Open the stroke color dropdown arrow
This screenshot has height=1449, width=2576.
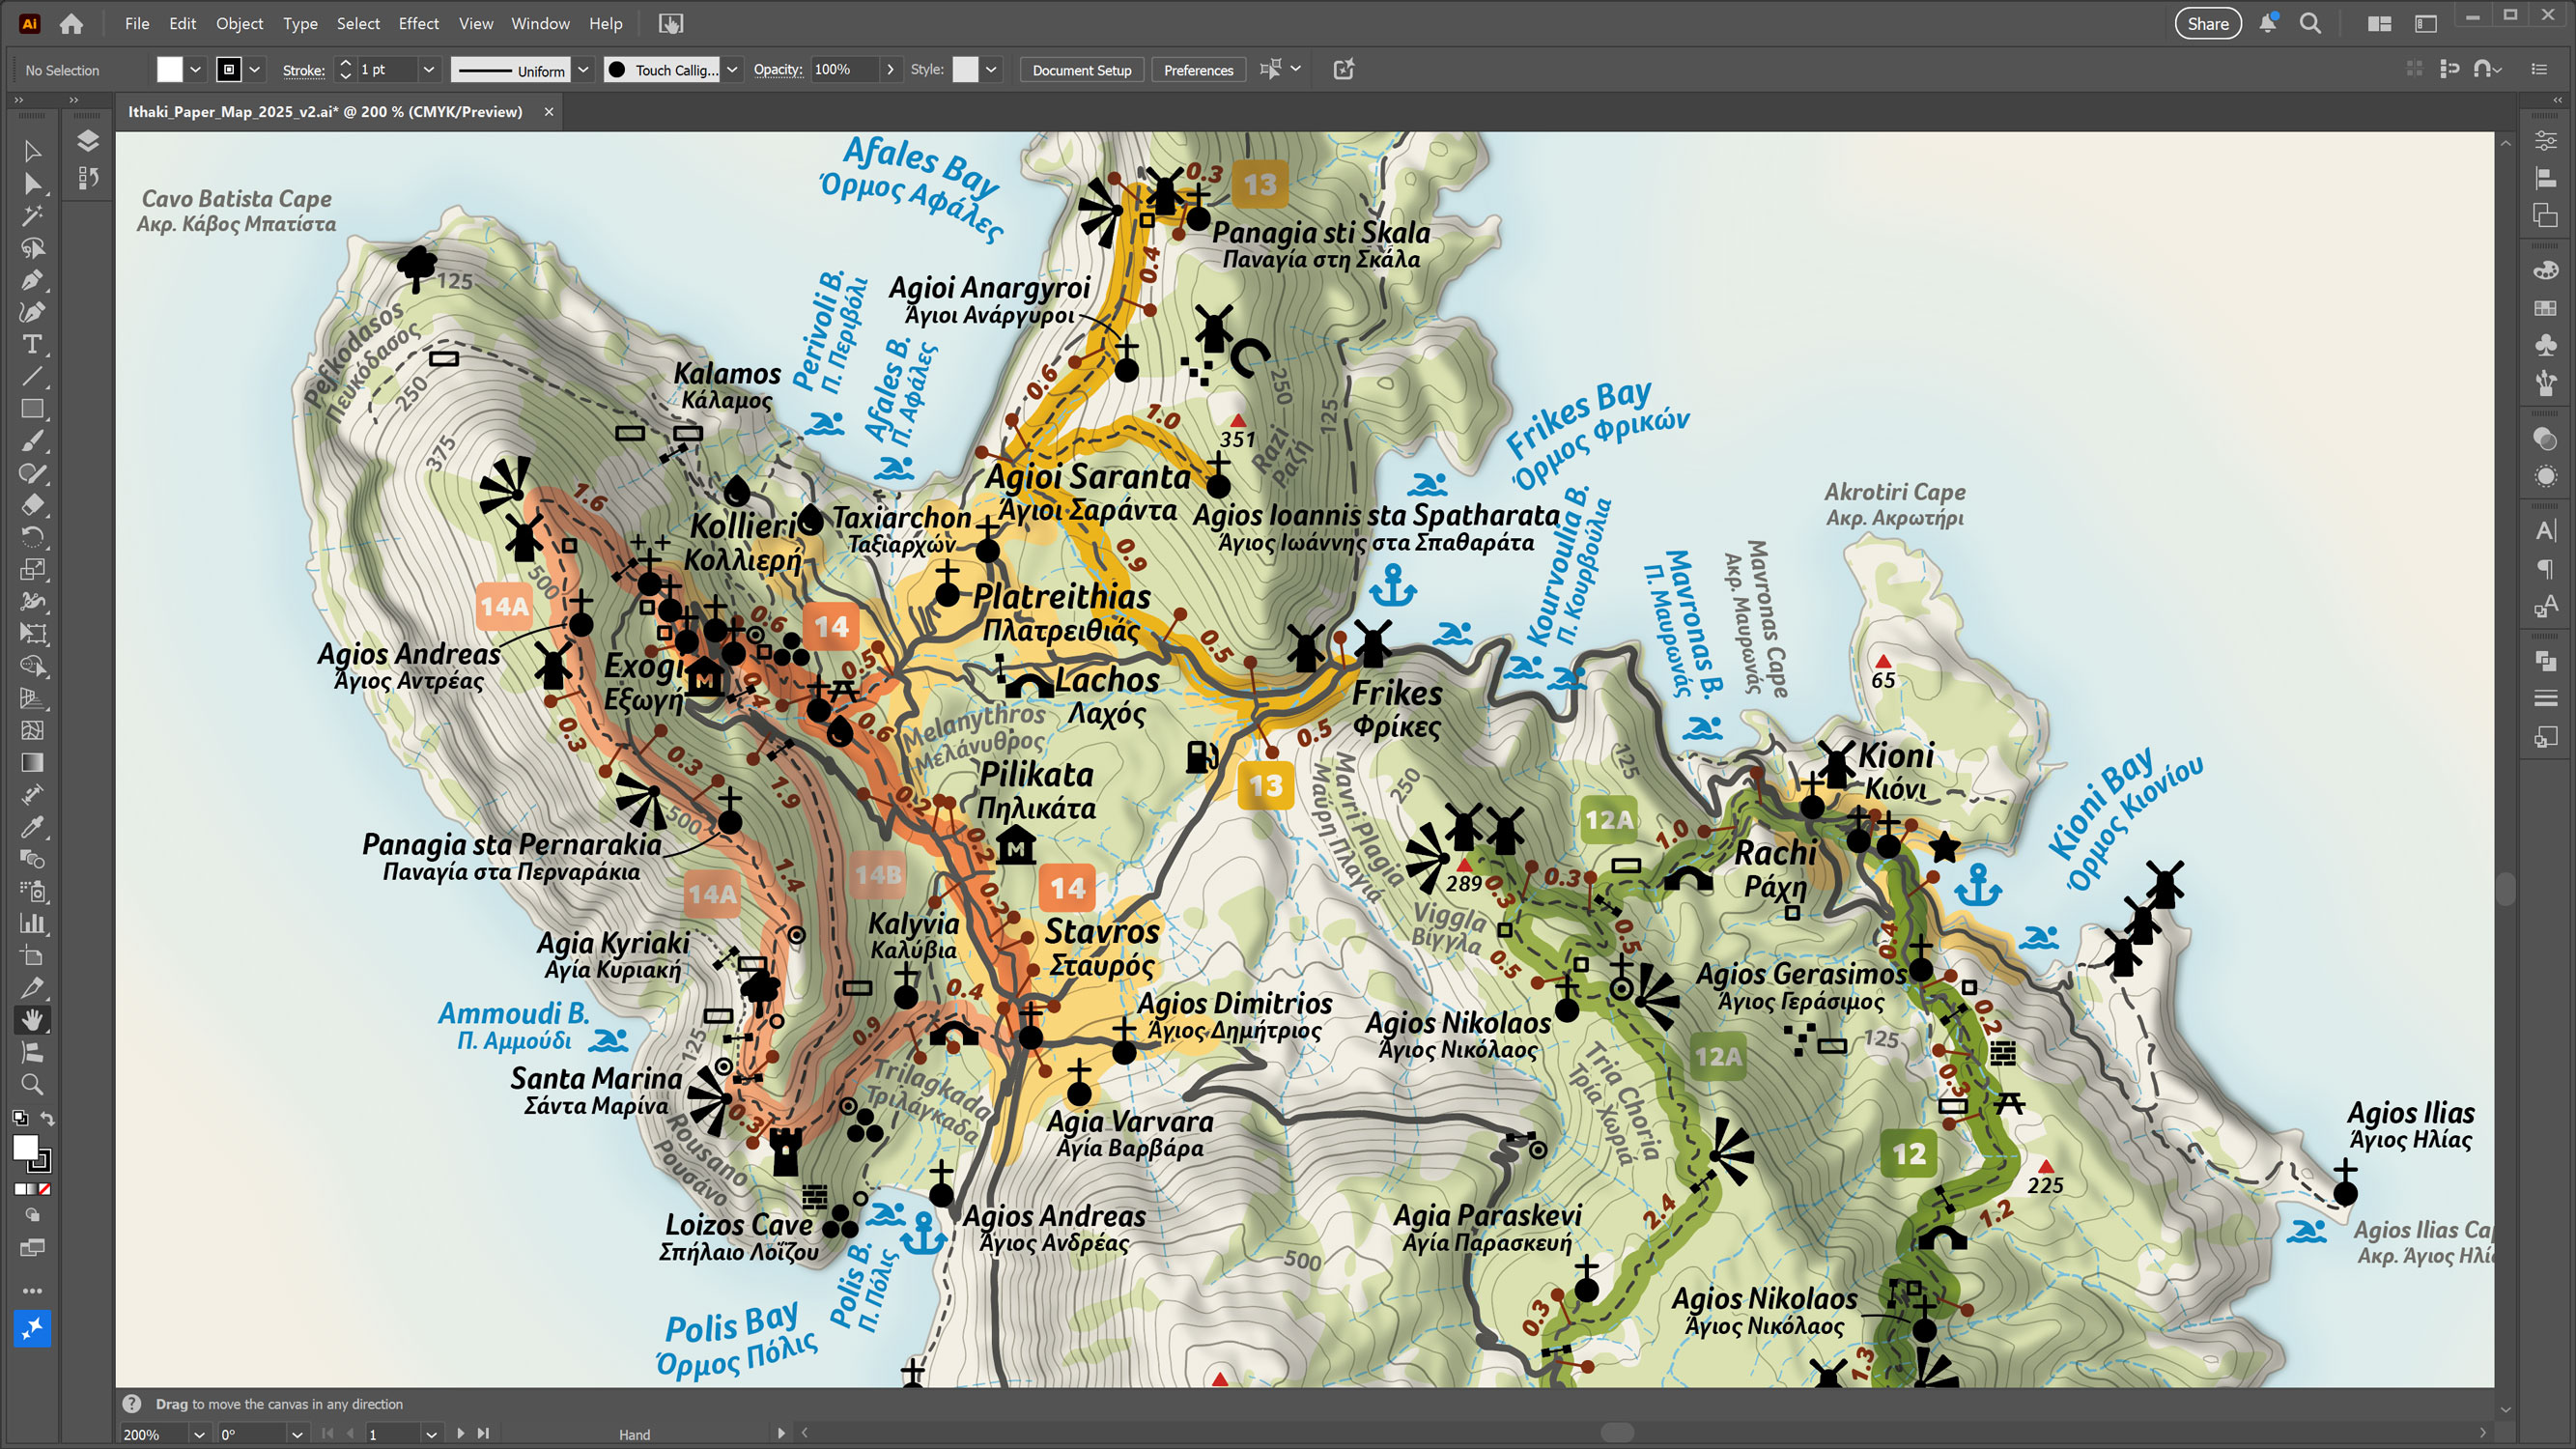pyautogui.click(x=255, y=69)
